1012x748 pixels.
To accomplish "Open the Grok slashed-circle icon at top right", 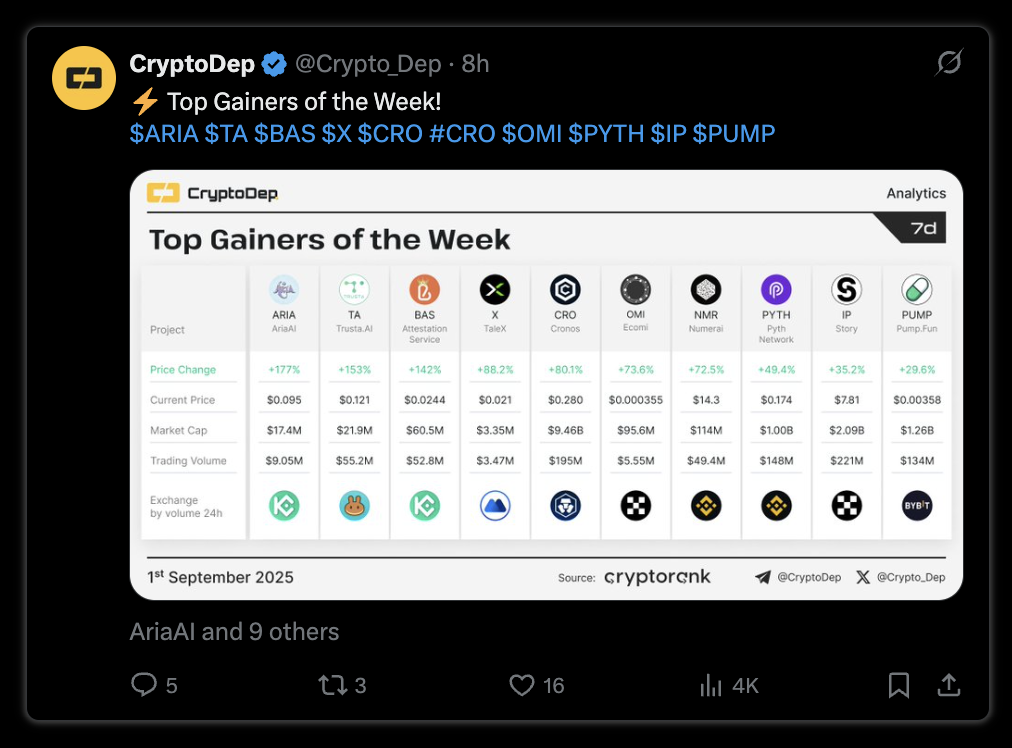I will 949,63.
